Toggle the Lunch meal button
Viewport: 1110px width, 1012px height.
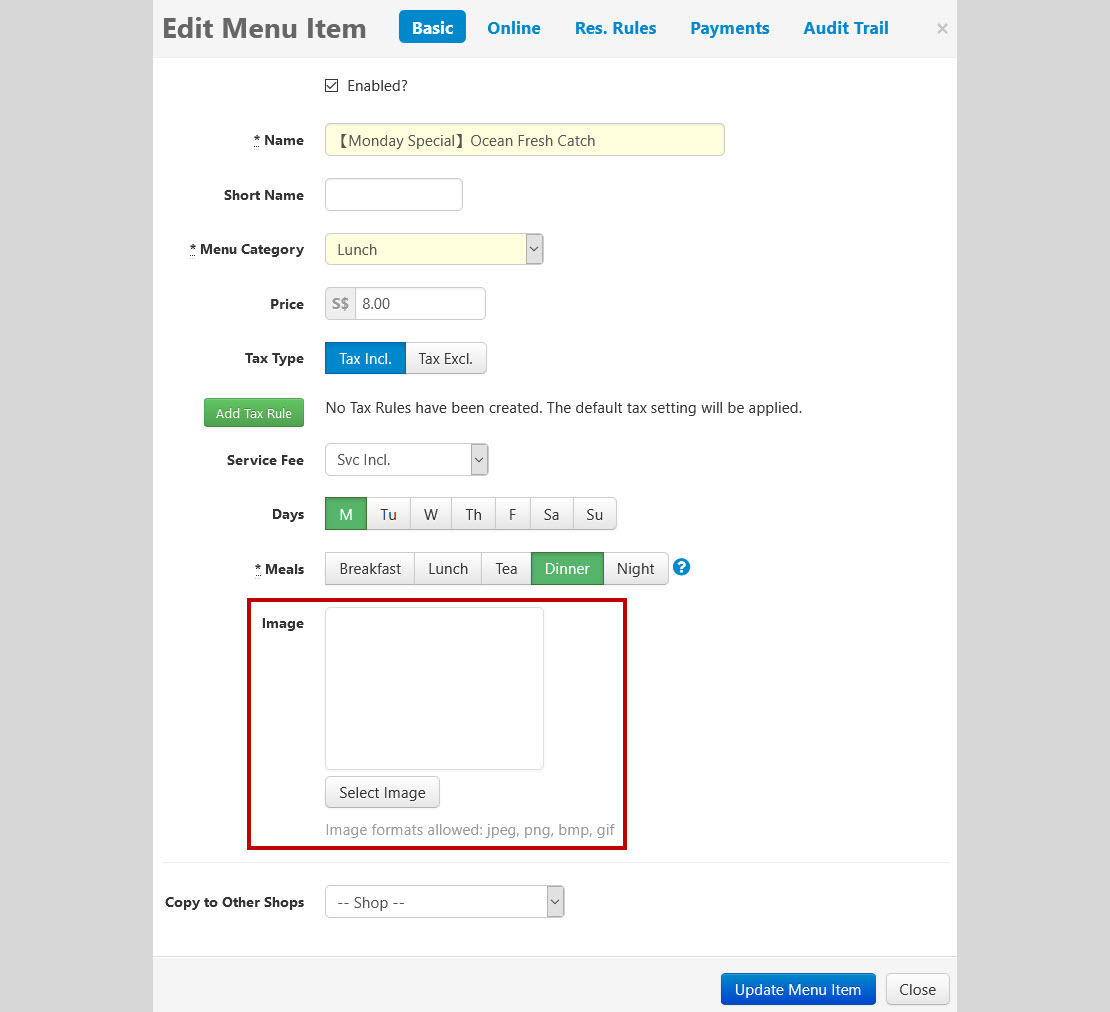click(x=448, y=568)
